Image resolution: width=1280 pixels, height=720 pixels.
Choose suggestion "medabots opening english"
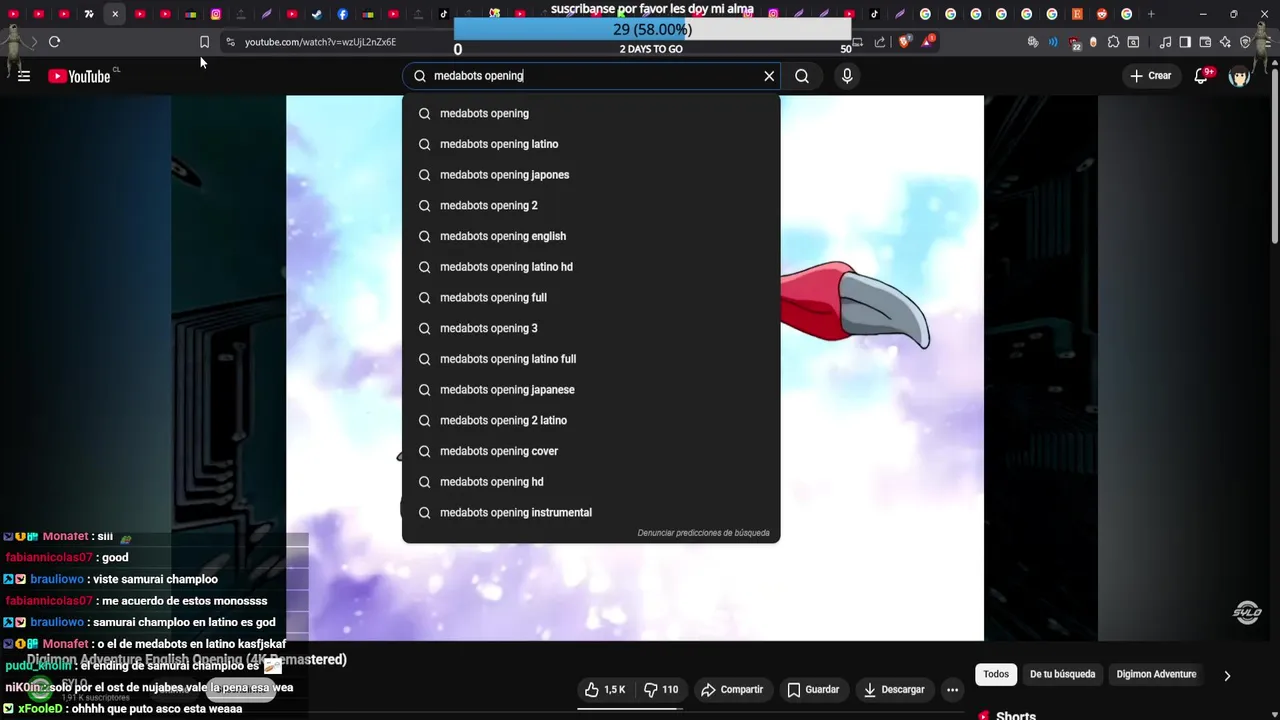point(591,236)
